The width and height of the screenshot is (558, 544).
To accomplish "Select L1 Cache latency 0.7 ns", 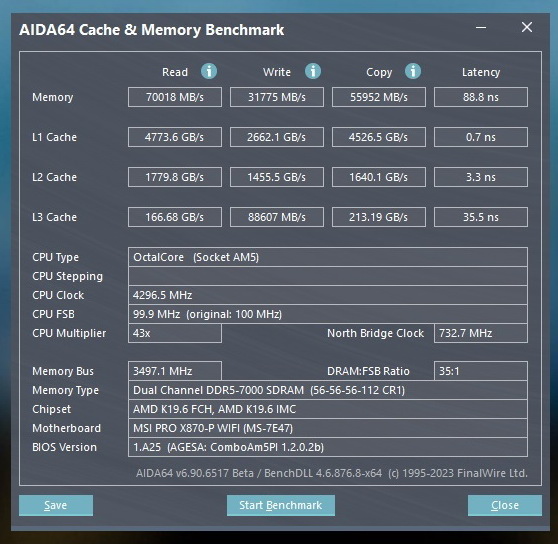I will [481, 137].
